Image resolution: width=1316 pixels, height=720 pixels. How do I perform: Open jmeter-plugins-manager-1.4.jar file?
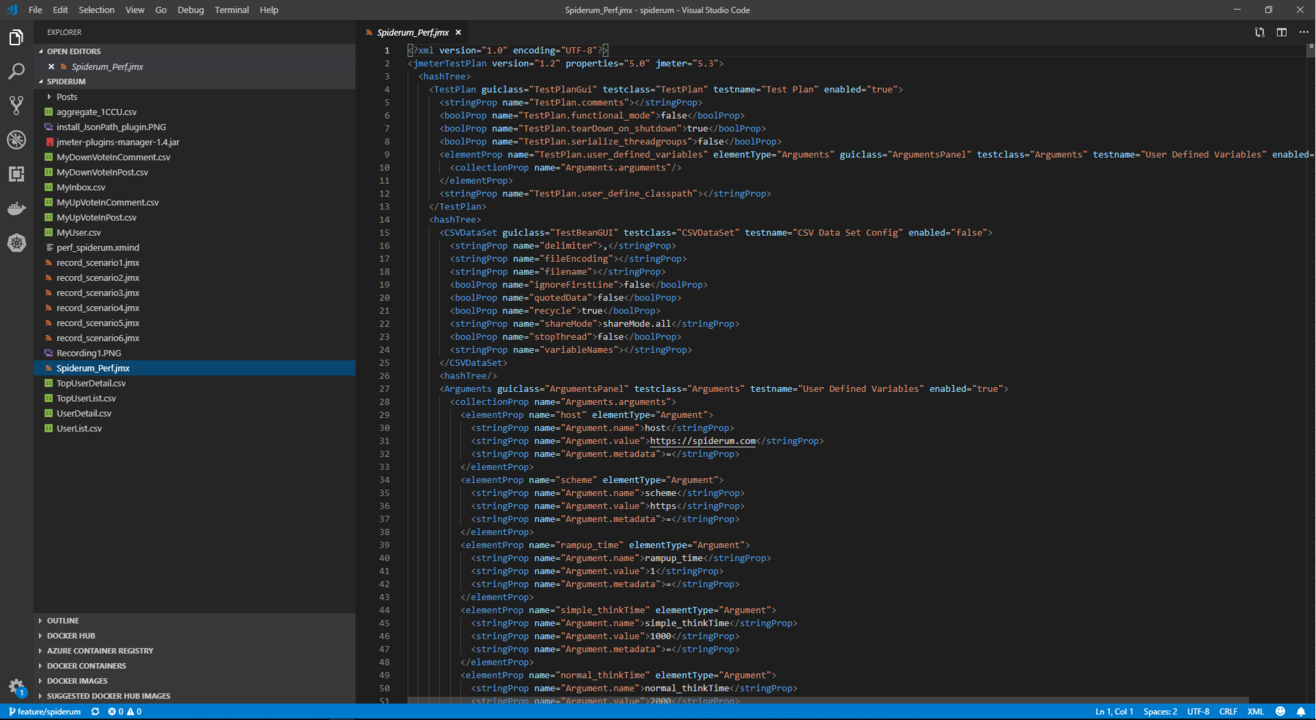point(194,142)
